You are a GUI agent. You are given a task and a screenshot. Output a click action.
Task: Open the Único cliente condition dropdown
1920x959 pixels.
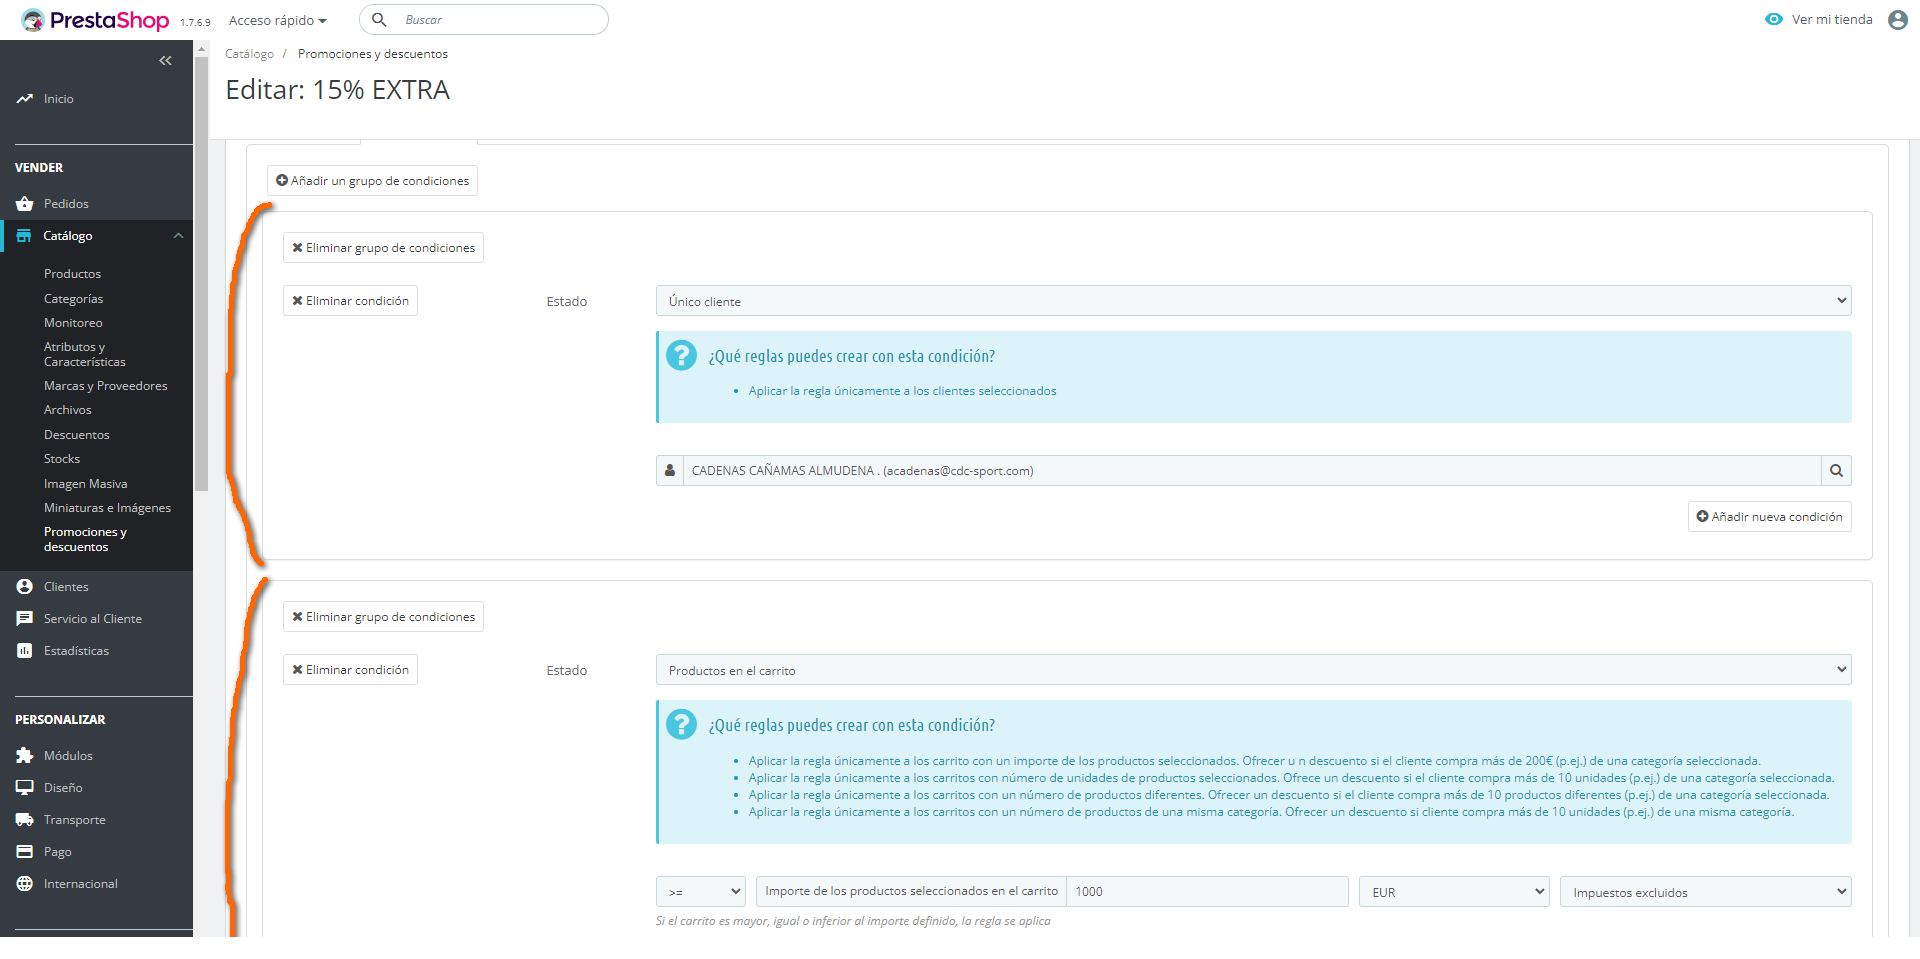pyautogui.click(x=1253, y=301)
